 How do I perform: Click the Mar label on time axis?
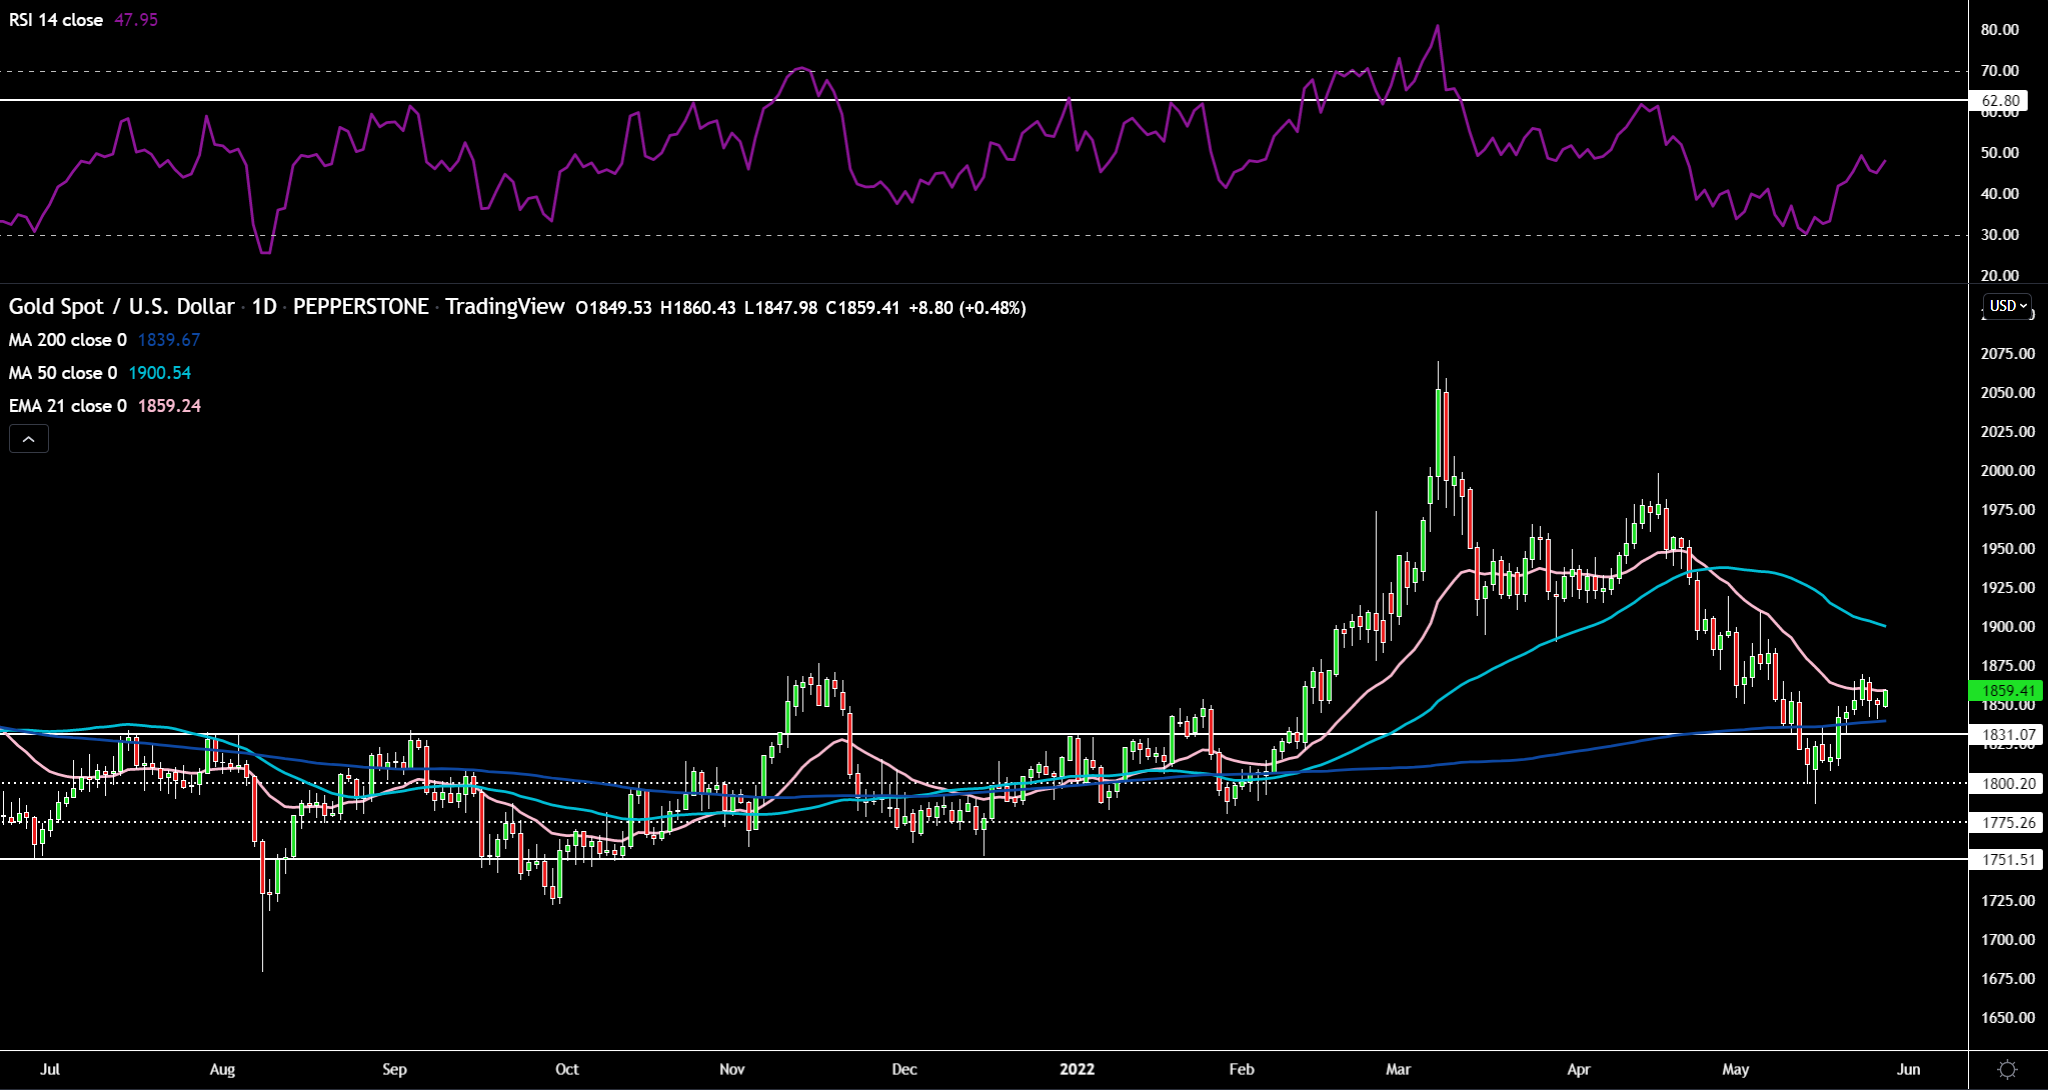pyautogui.click(x=1398, y=1069)
